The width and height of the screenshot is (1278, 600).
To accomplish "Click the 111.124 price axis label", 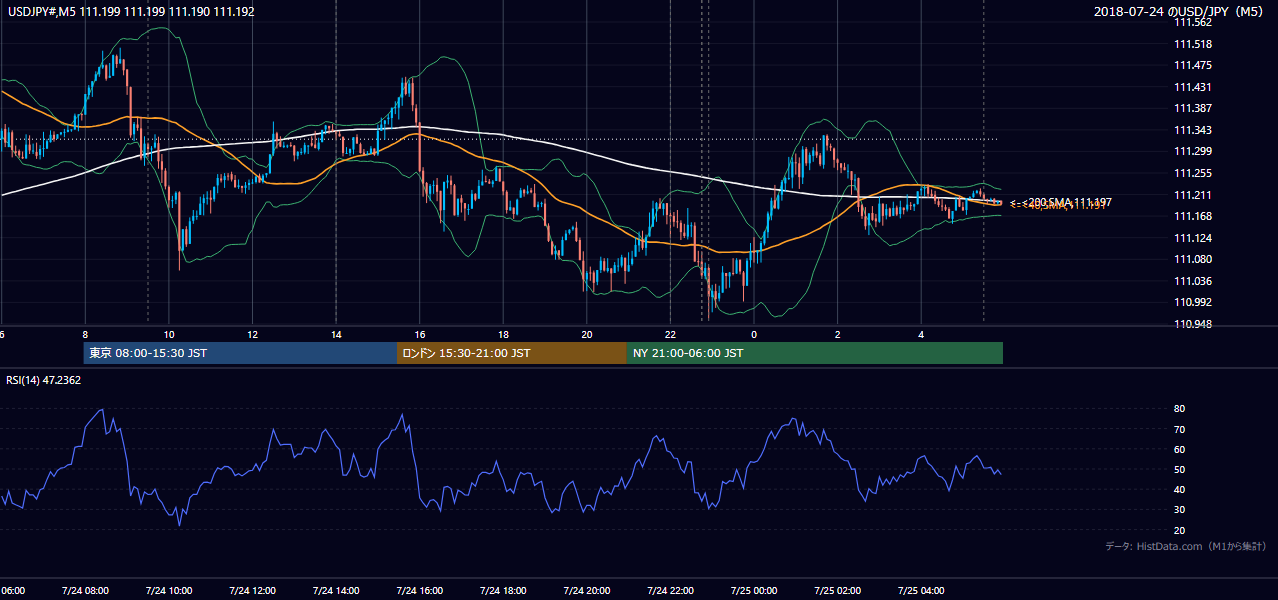I will pos(1193,238).
